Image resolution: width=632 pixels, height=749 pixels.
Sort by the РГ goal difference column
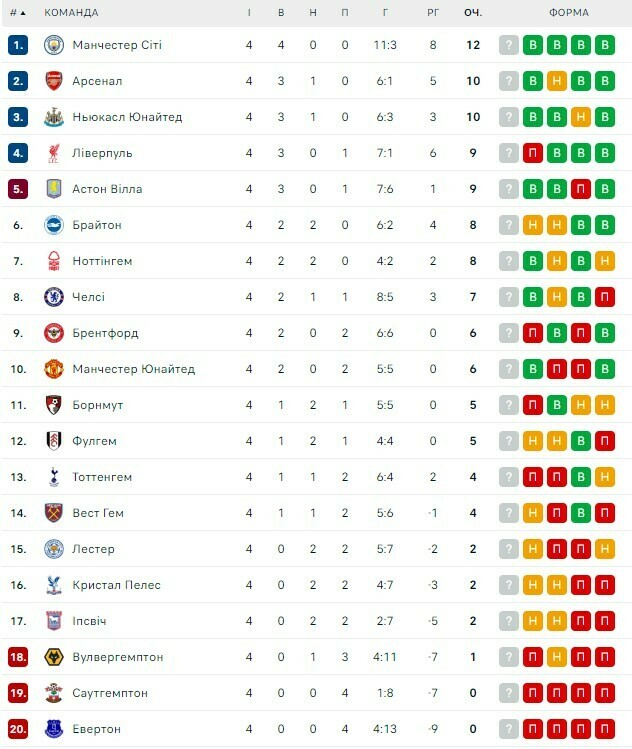[x=433, y=13]
